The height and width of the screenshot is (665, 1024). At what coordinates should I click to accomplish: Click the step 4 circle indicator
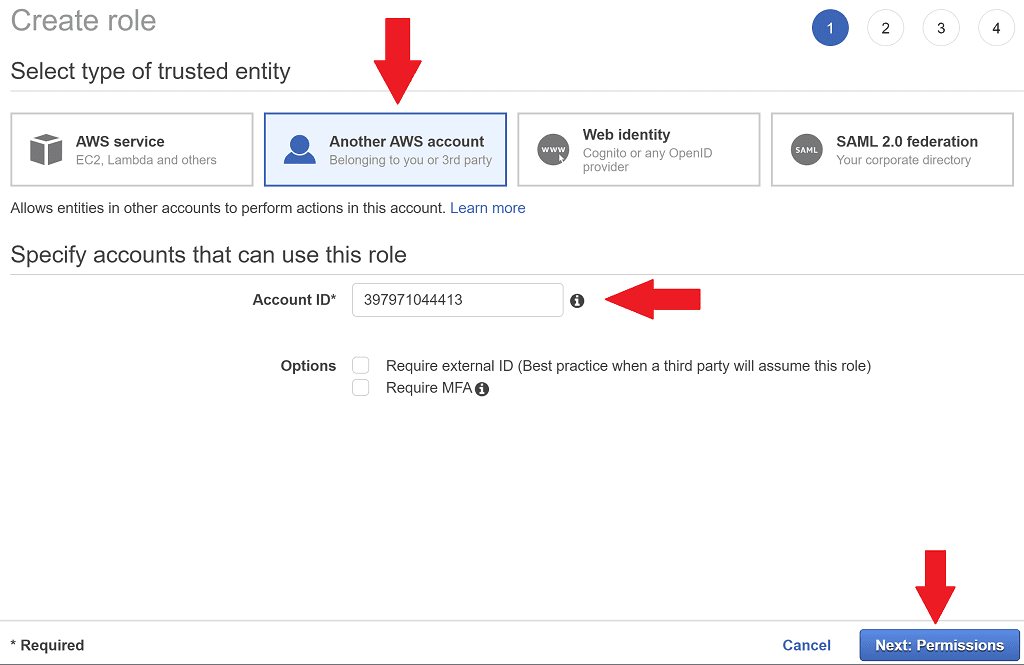click(x=996, y=28)
